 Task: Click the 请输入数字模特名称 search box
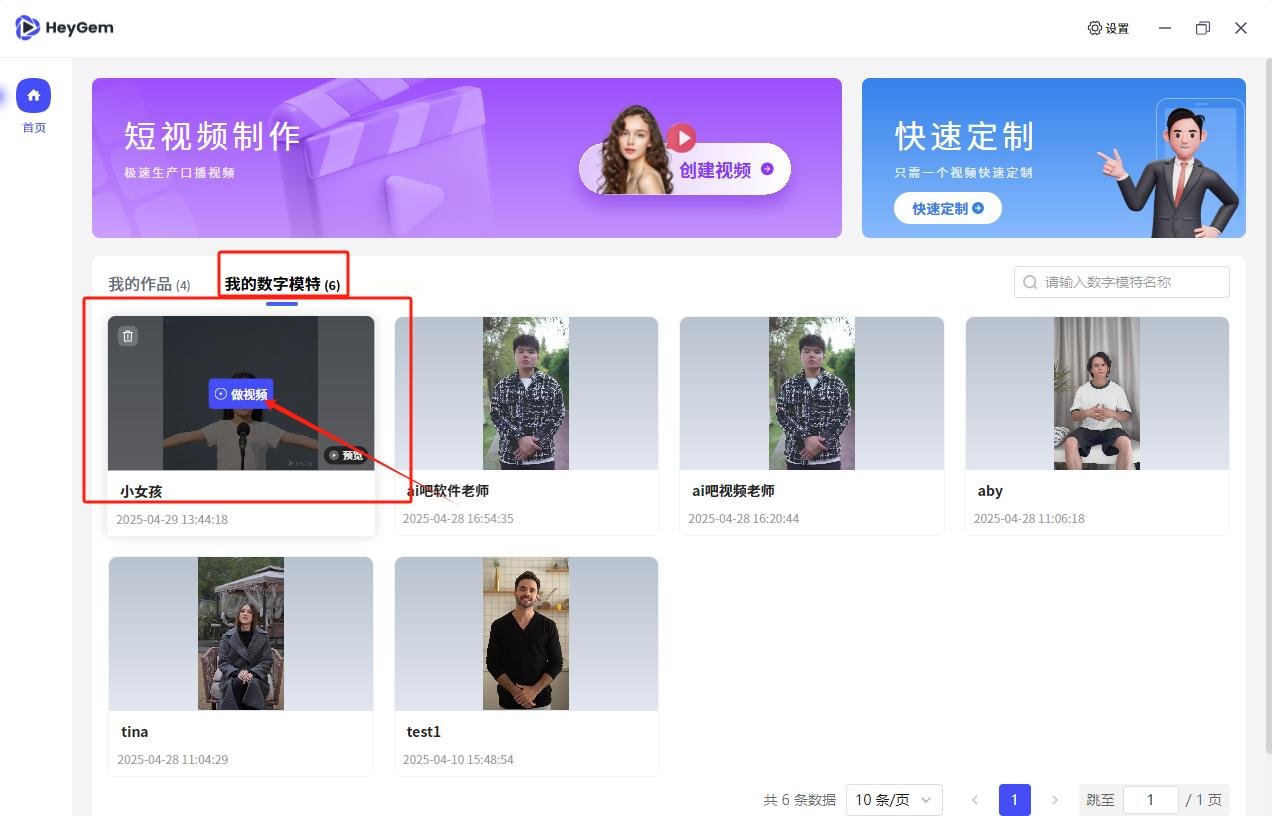click(x=1120, y=282)
